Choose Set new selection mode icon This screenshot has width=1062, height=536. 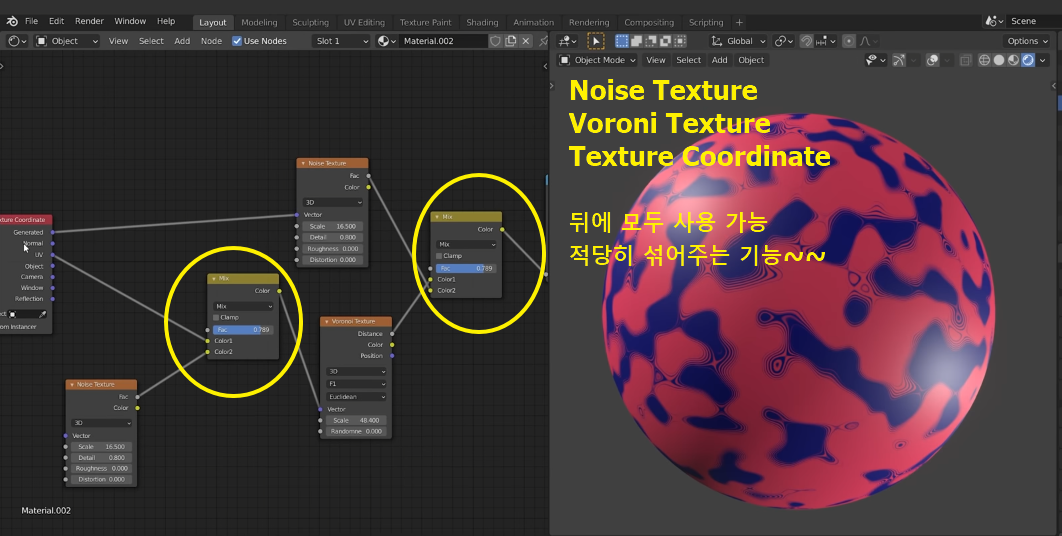coord(621,41)
